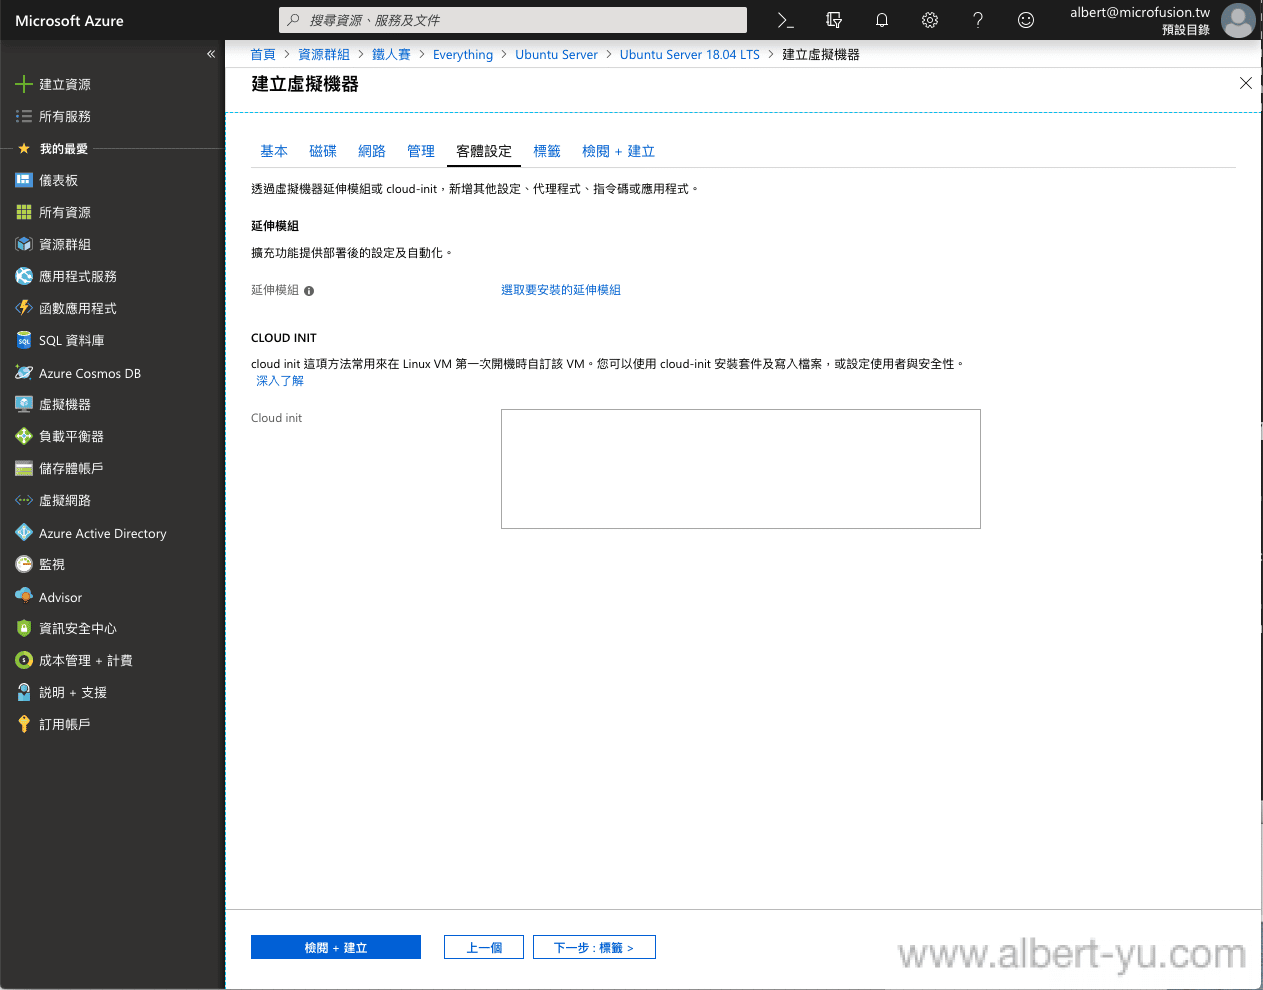Viewport: 1263px width, 990px height.
Task: Collapse the left sidebar menu
Action: tap(211, 54)
